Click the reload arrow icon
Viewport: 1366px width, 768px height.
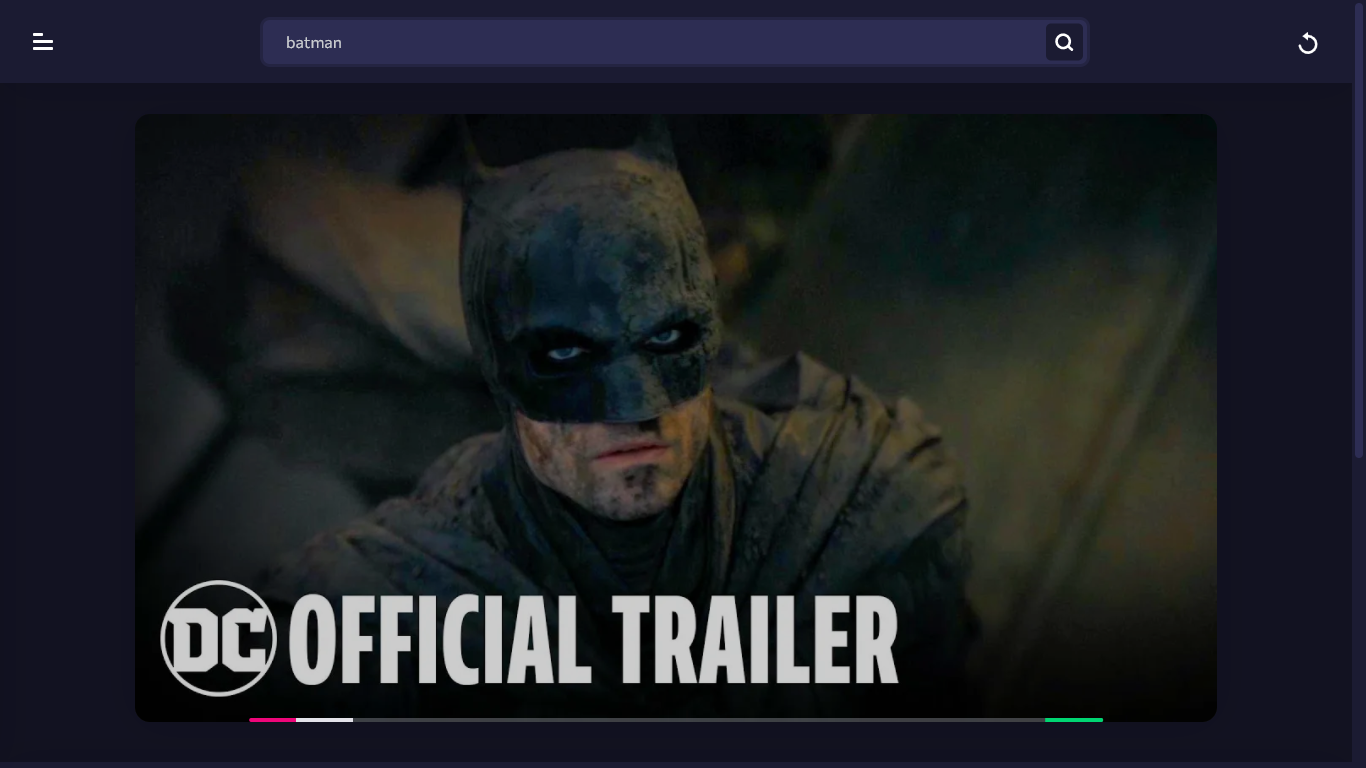[x=1308, y=43]
